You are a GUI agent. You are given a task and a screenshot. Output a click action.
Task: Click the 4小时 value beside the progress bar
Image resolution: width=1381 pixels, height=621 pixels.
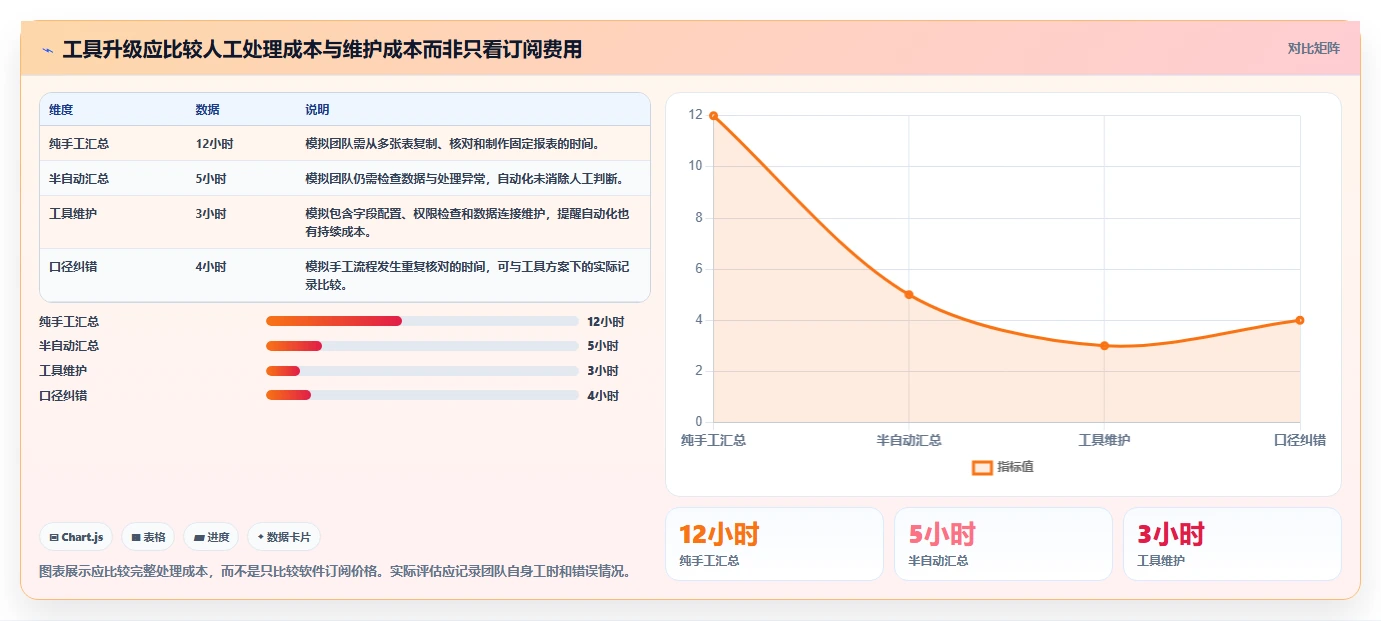(602, 396)
